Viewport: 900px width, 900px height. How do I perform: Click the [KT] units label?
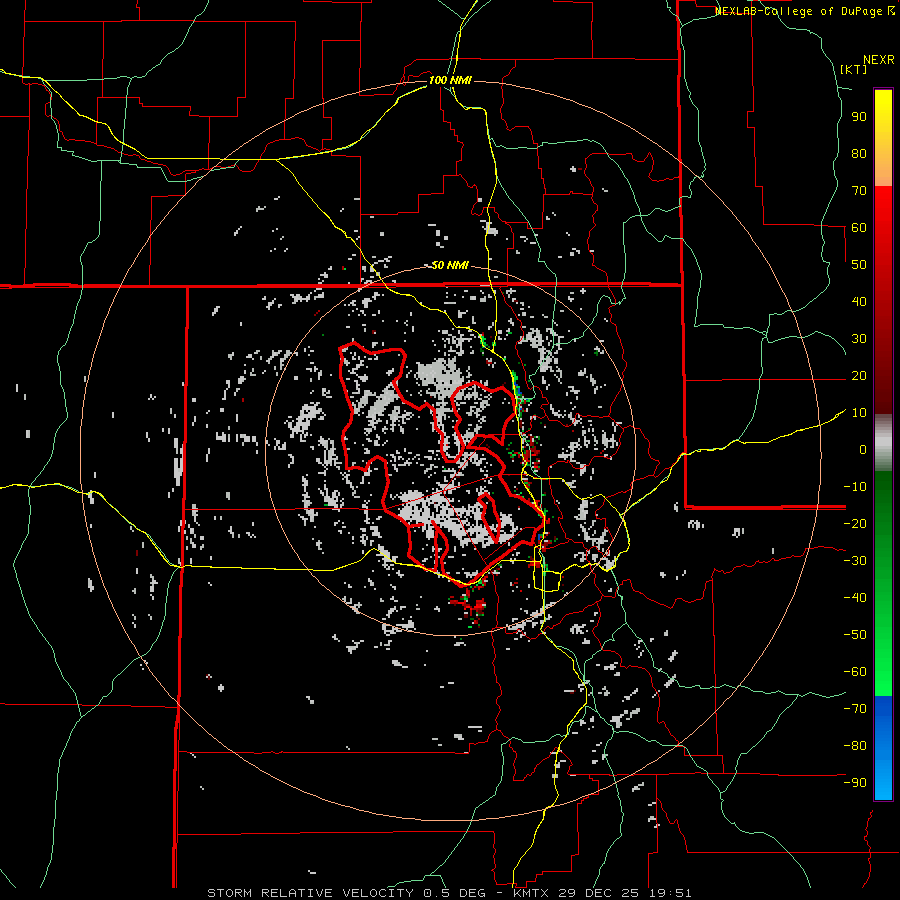(x=853, y=69)
